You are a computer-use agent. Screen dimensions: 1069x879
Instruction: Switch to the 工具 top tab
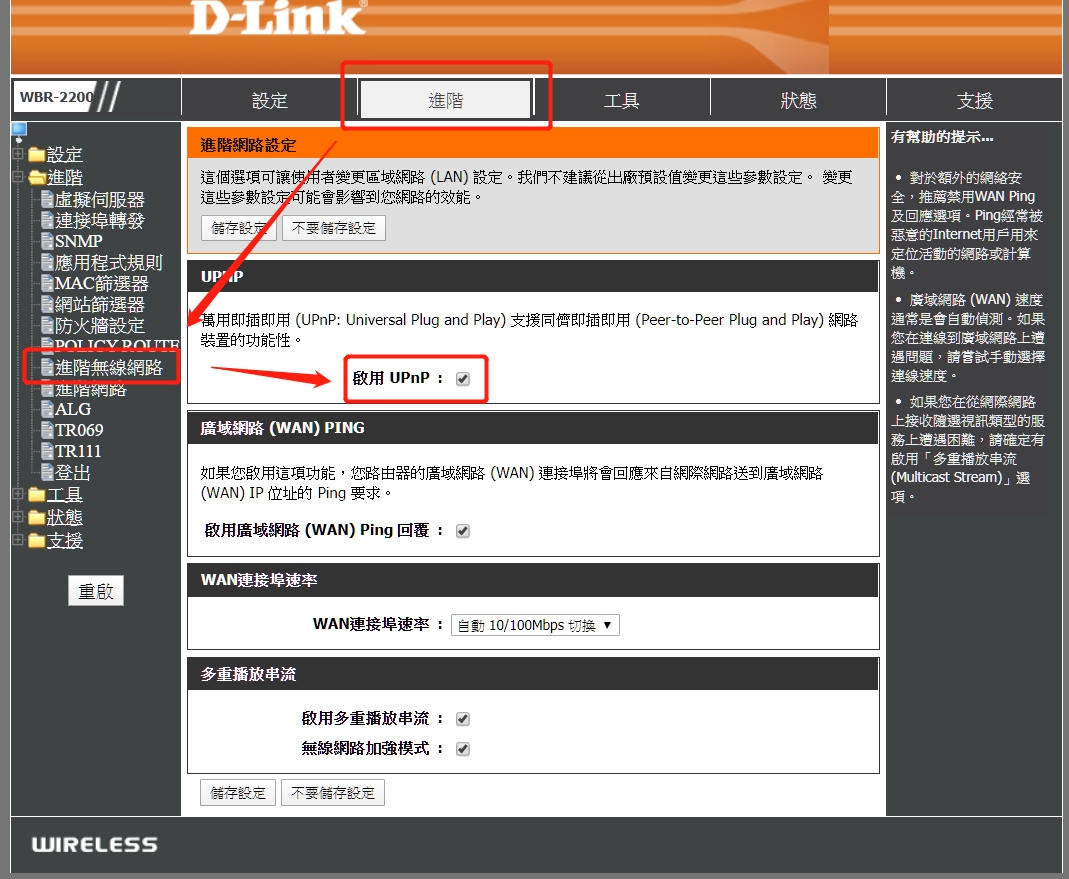(x=621, y=100)
